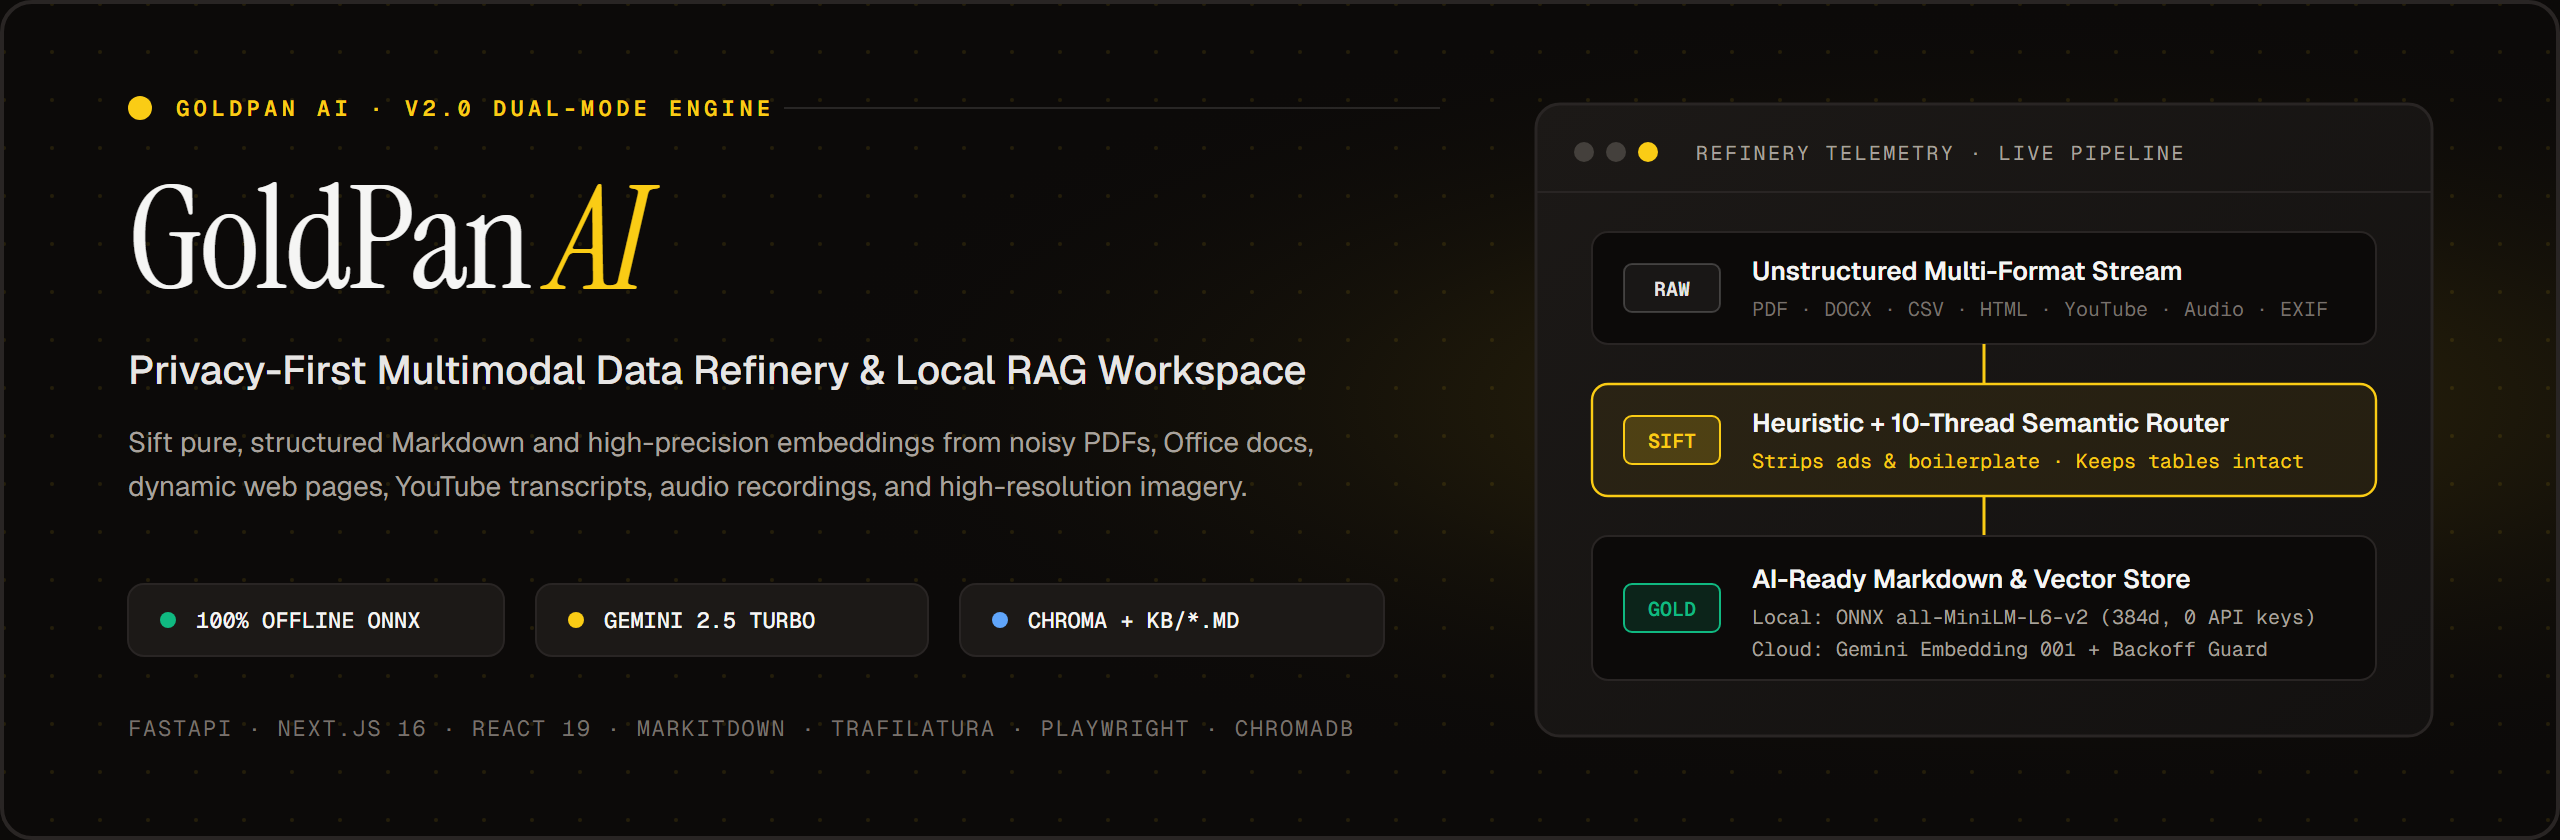Viewport: 2560px width, 840px height.
Task: Click the "LIVE PIPELINE" label
Action: click(2091, 153)
